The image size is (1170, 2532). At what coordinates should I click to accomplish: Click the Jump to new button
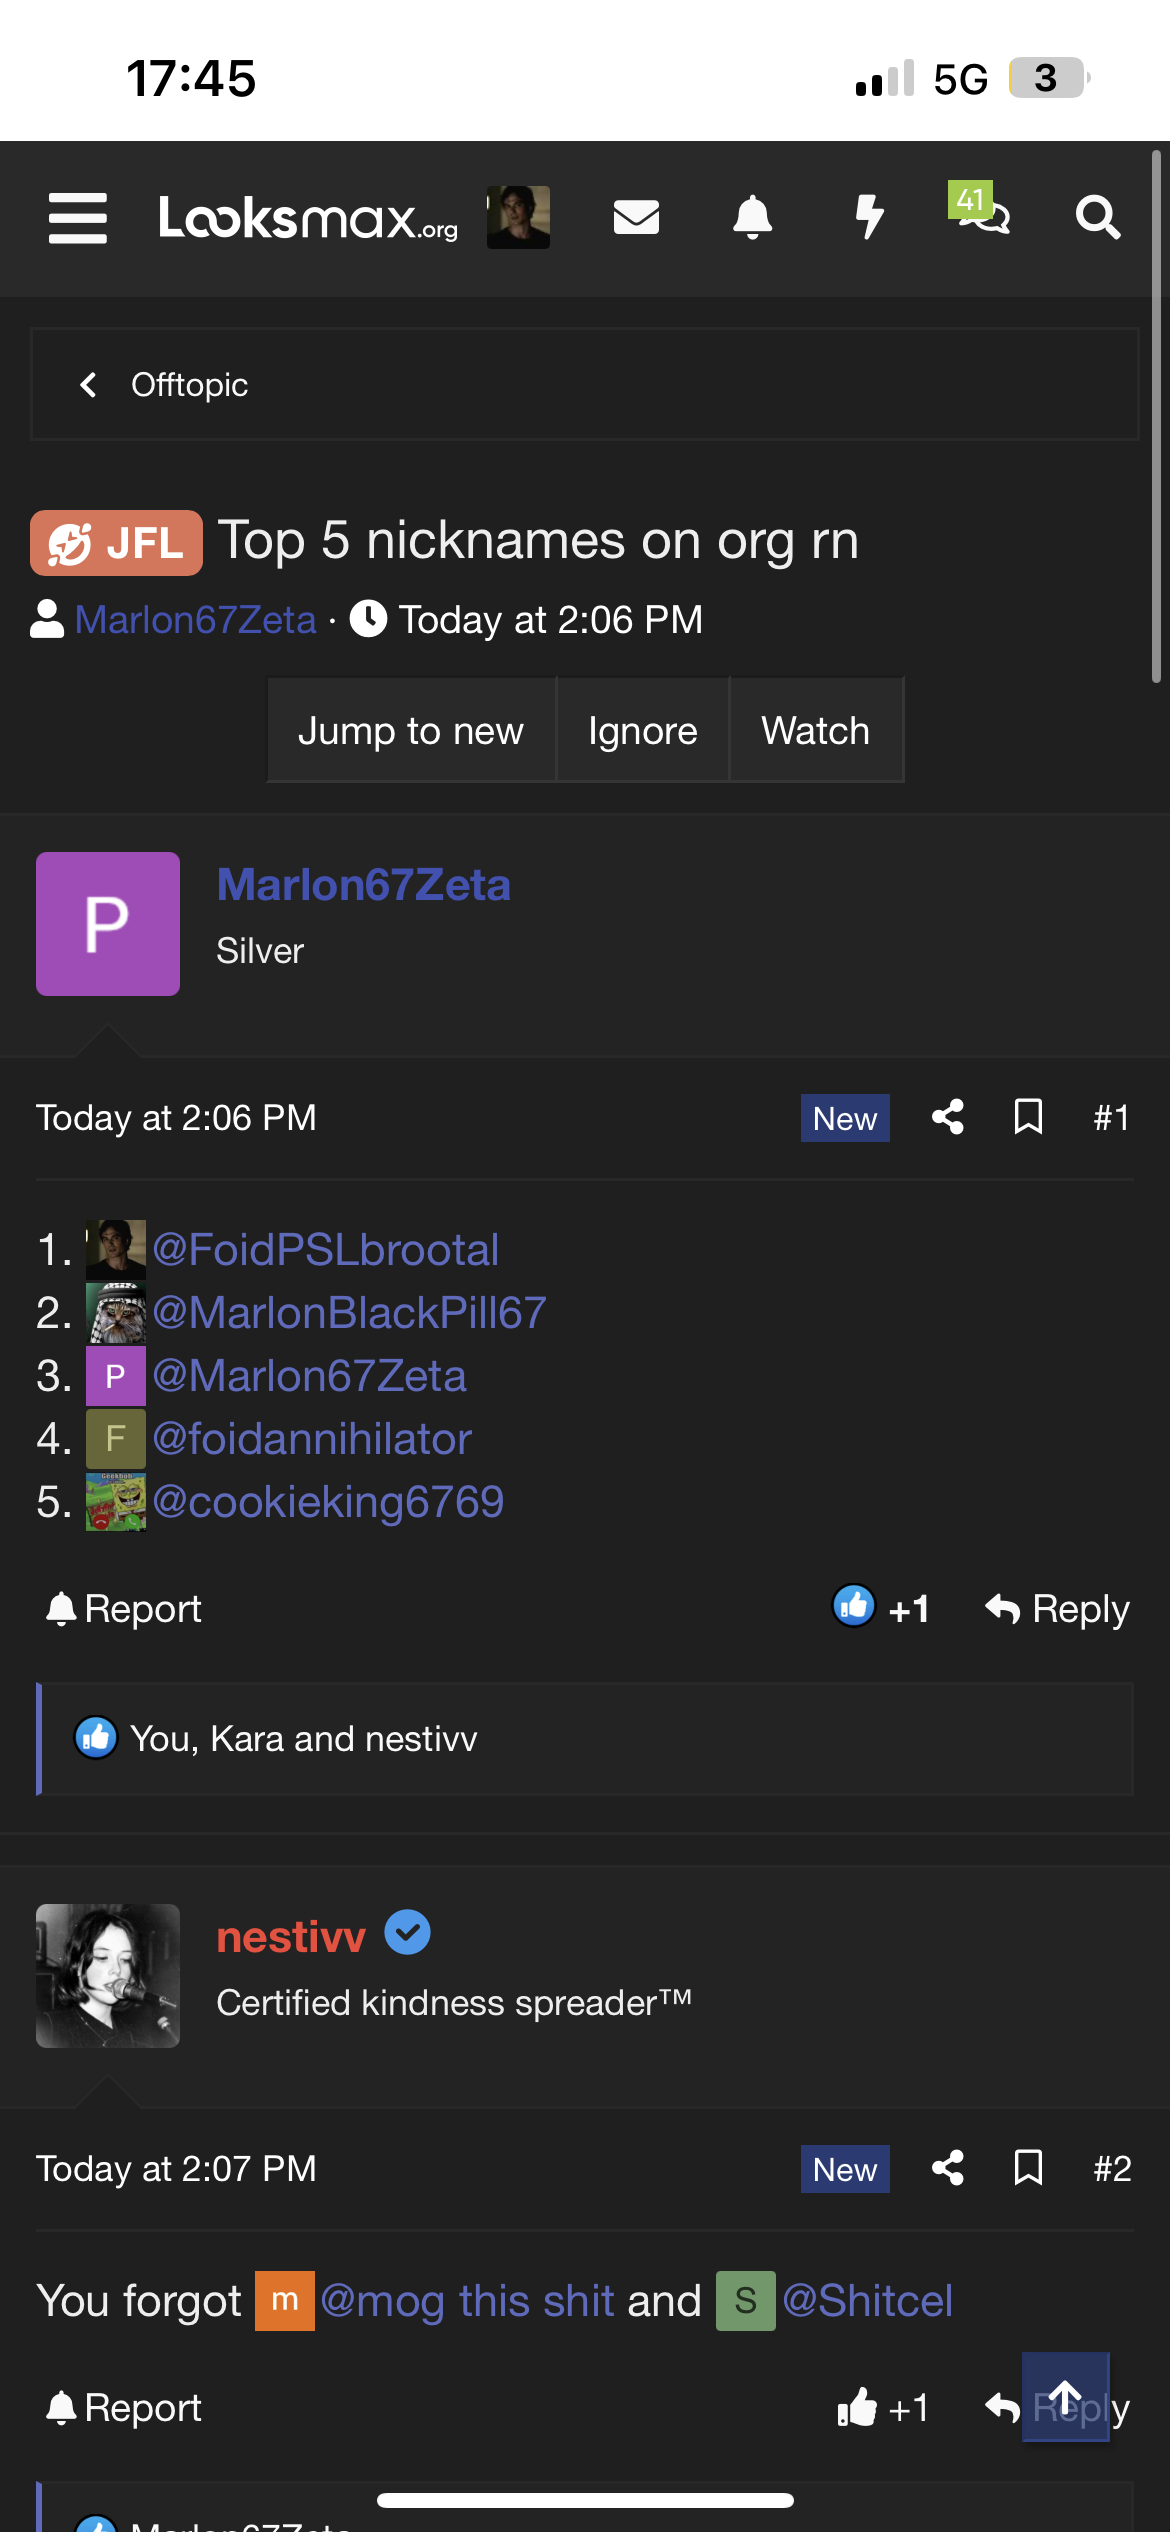click(411, 731)
